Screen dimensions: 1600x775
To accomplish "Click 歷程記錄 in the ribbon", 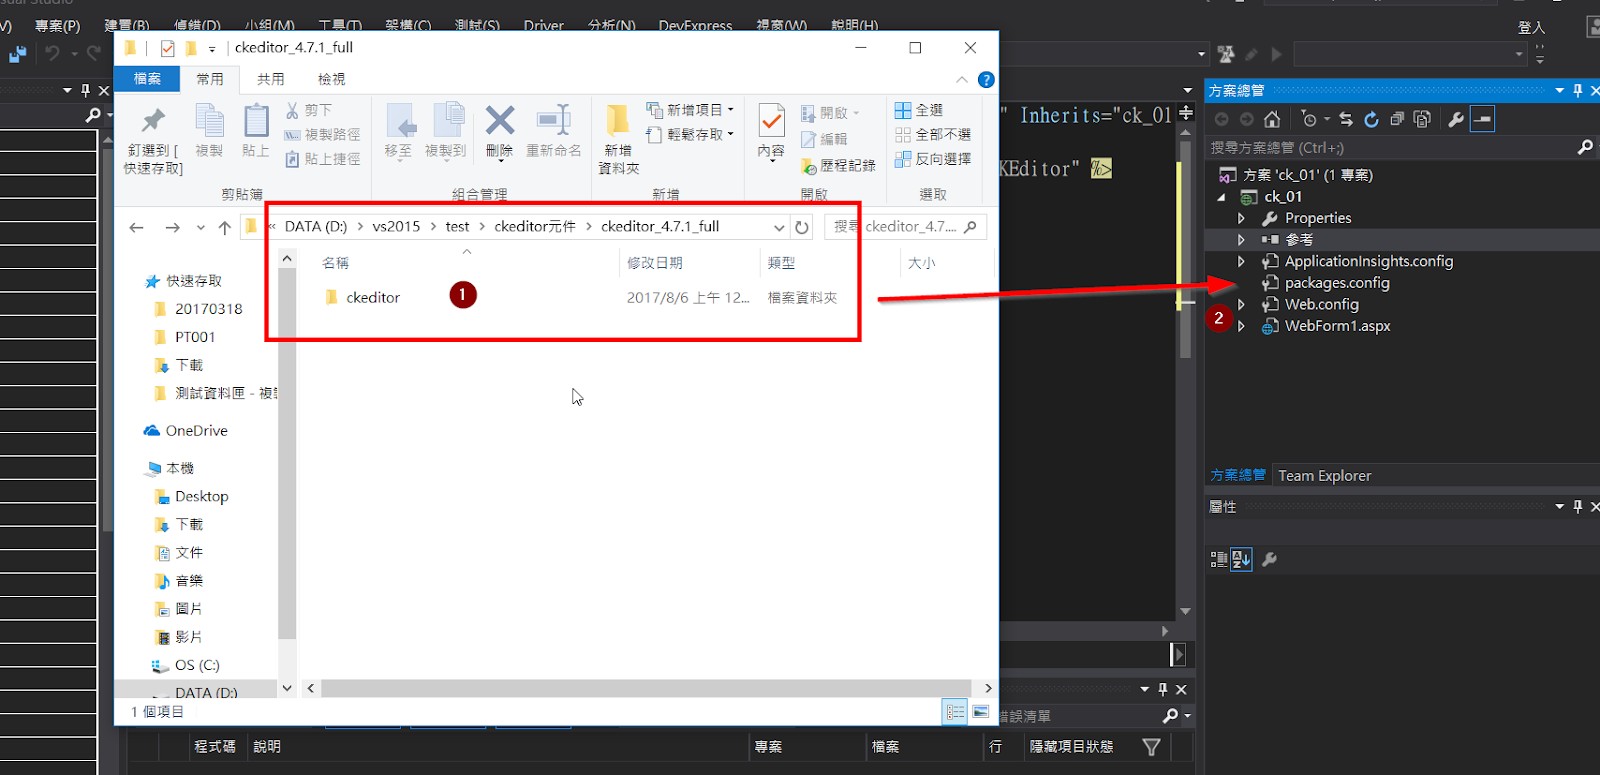I will [838, 165].
